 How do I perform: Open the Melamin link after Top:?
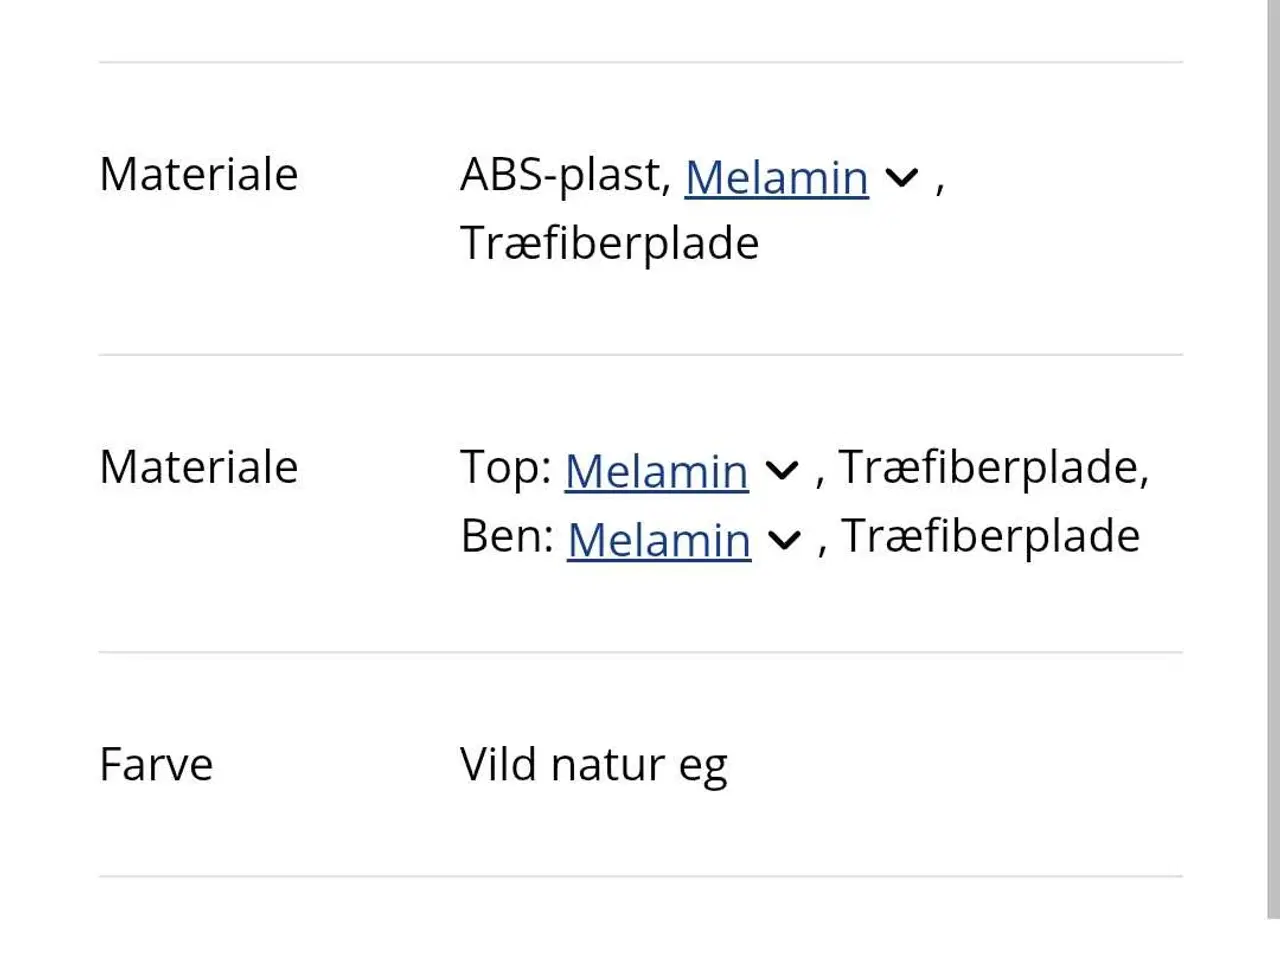[x=656, y=470]
